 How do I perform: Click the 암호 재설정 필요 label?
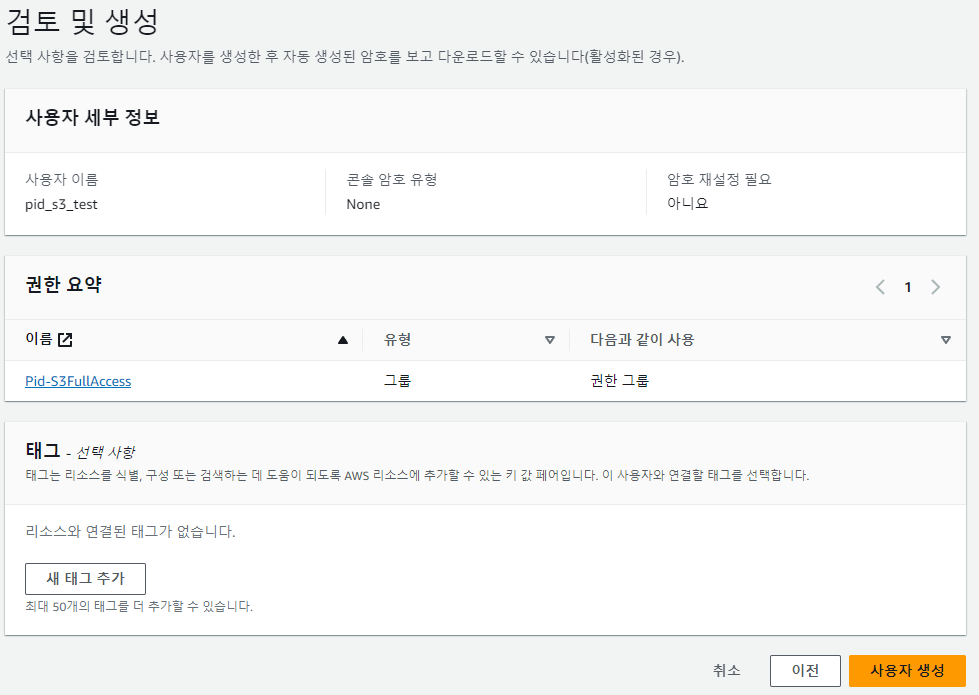click(x=719, y=180)
